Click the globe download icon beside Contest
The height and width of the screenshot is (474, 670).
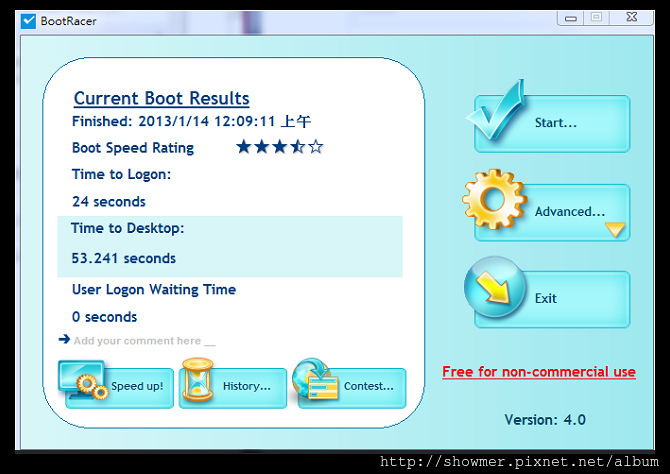(315, 379)
